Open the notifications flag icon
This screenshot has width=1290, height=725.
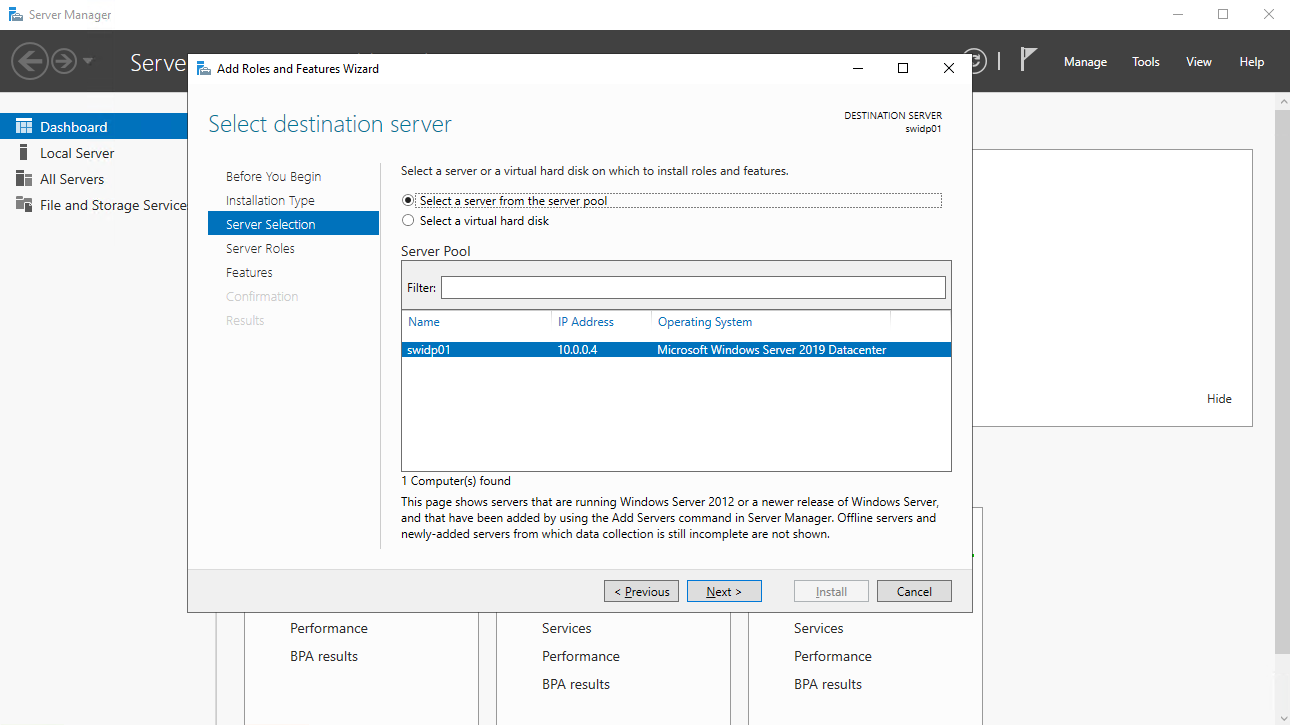pos(1029,59)
